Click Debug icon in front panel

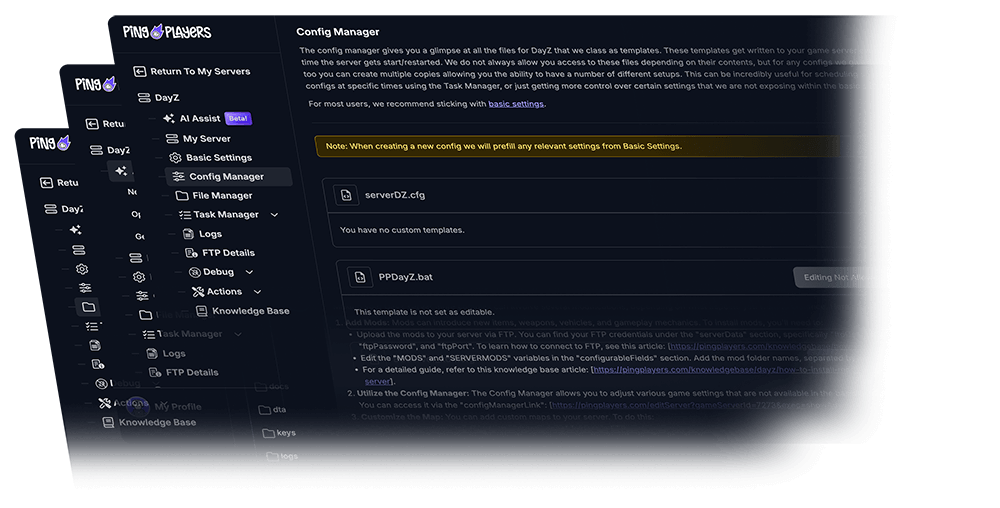pyautogui.click(x=195, y=272)
